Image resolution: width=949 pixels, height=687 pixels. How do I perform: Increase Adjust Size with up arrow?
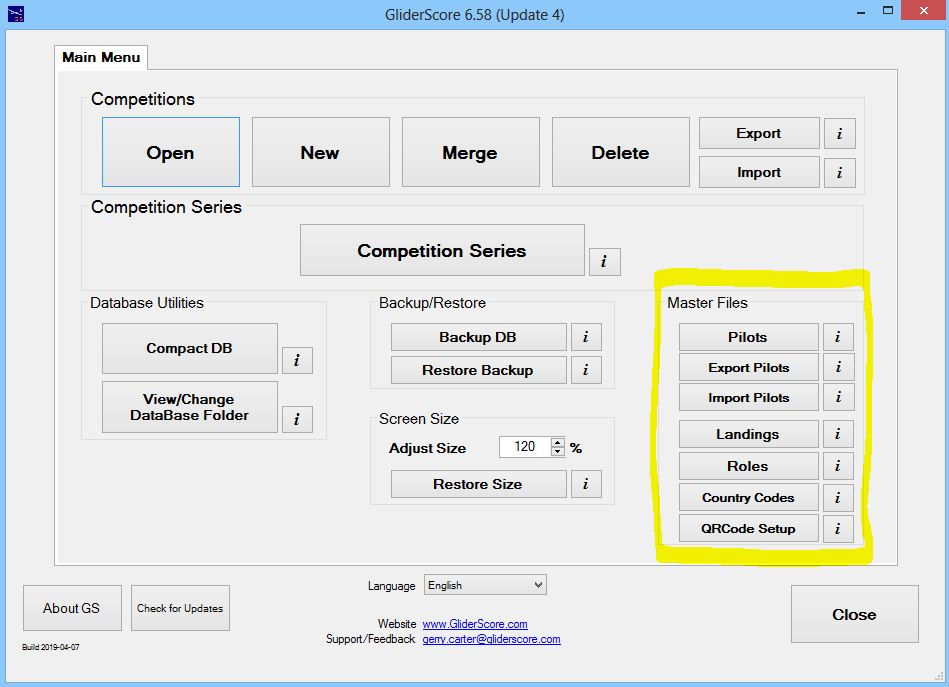[x=558, y=442]
